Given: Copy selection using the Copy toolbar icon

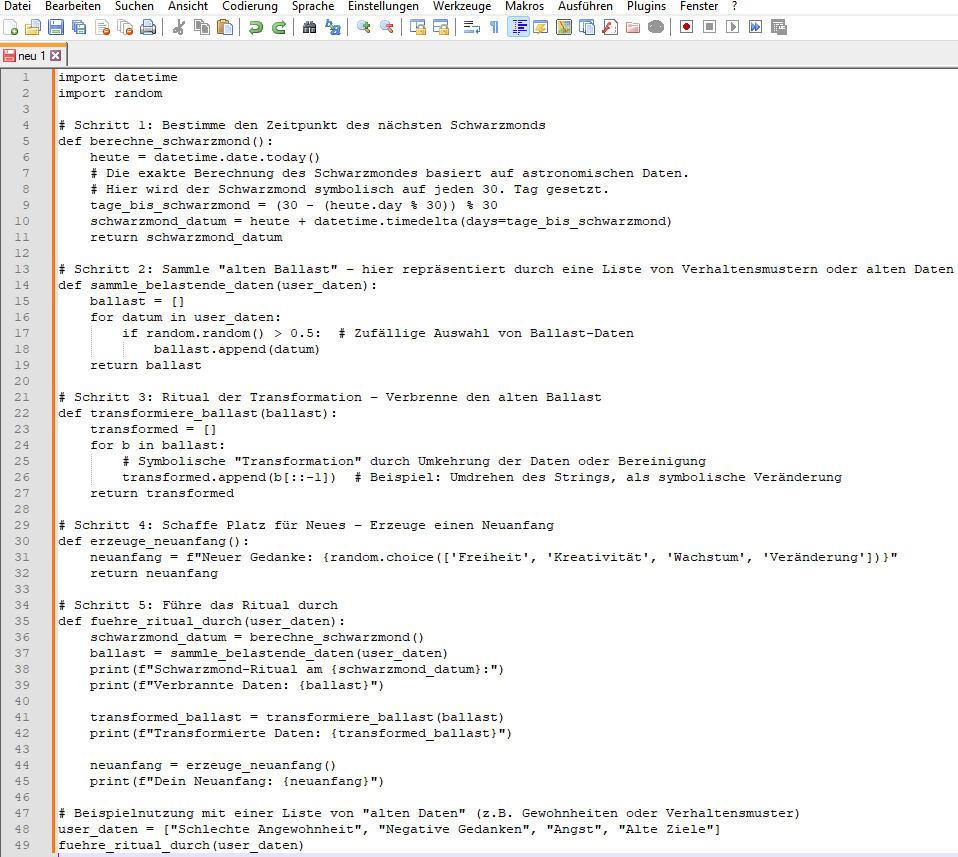Looking at the screenshot, I should [x=202, y=27].
